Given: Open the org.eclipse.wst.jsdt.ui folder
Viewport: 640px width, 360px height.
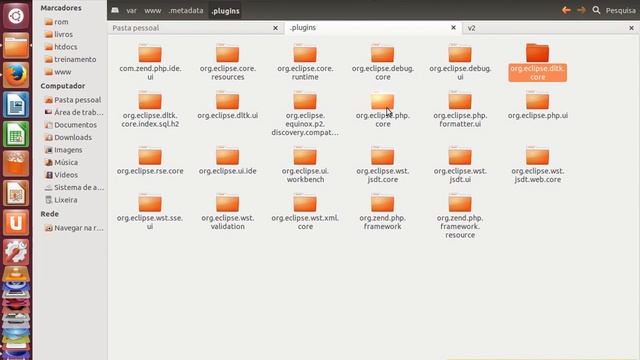Looking at the screenshot, I should pos(460,164).
